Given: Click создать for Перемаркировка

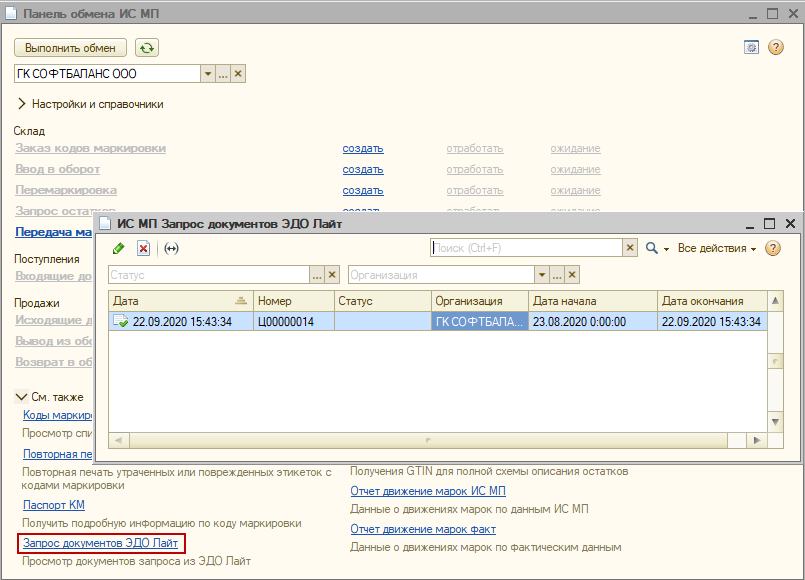Looking at the screenshot, I should coord(363,190).
